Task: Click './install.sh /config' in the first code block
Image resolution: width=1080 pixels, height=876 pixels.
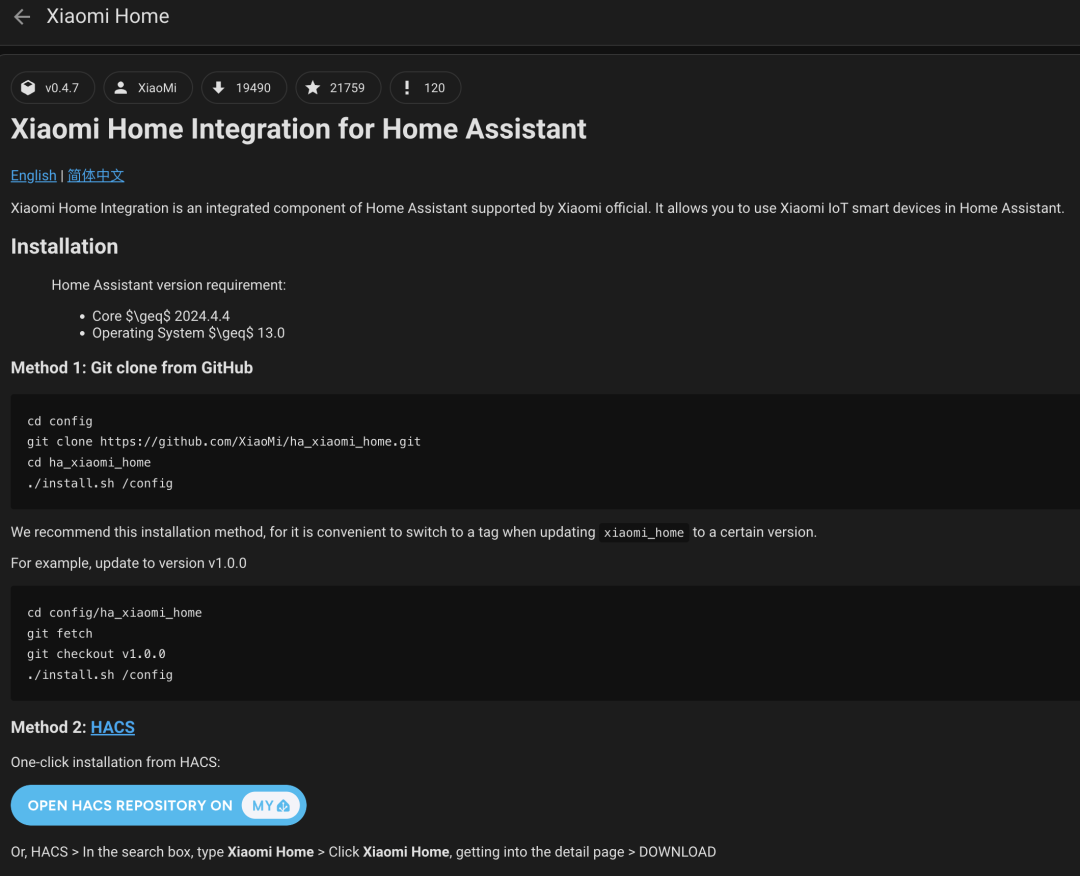Action: point(100,483)
